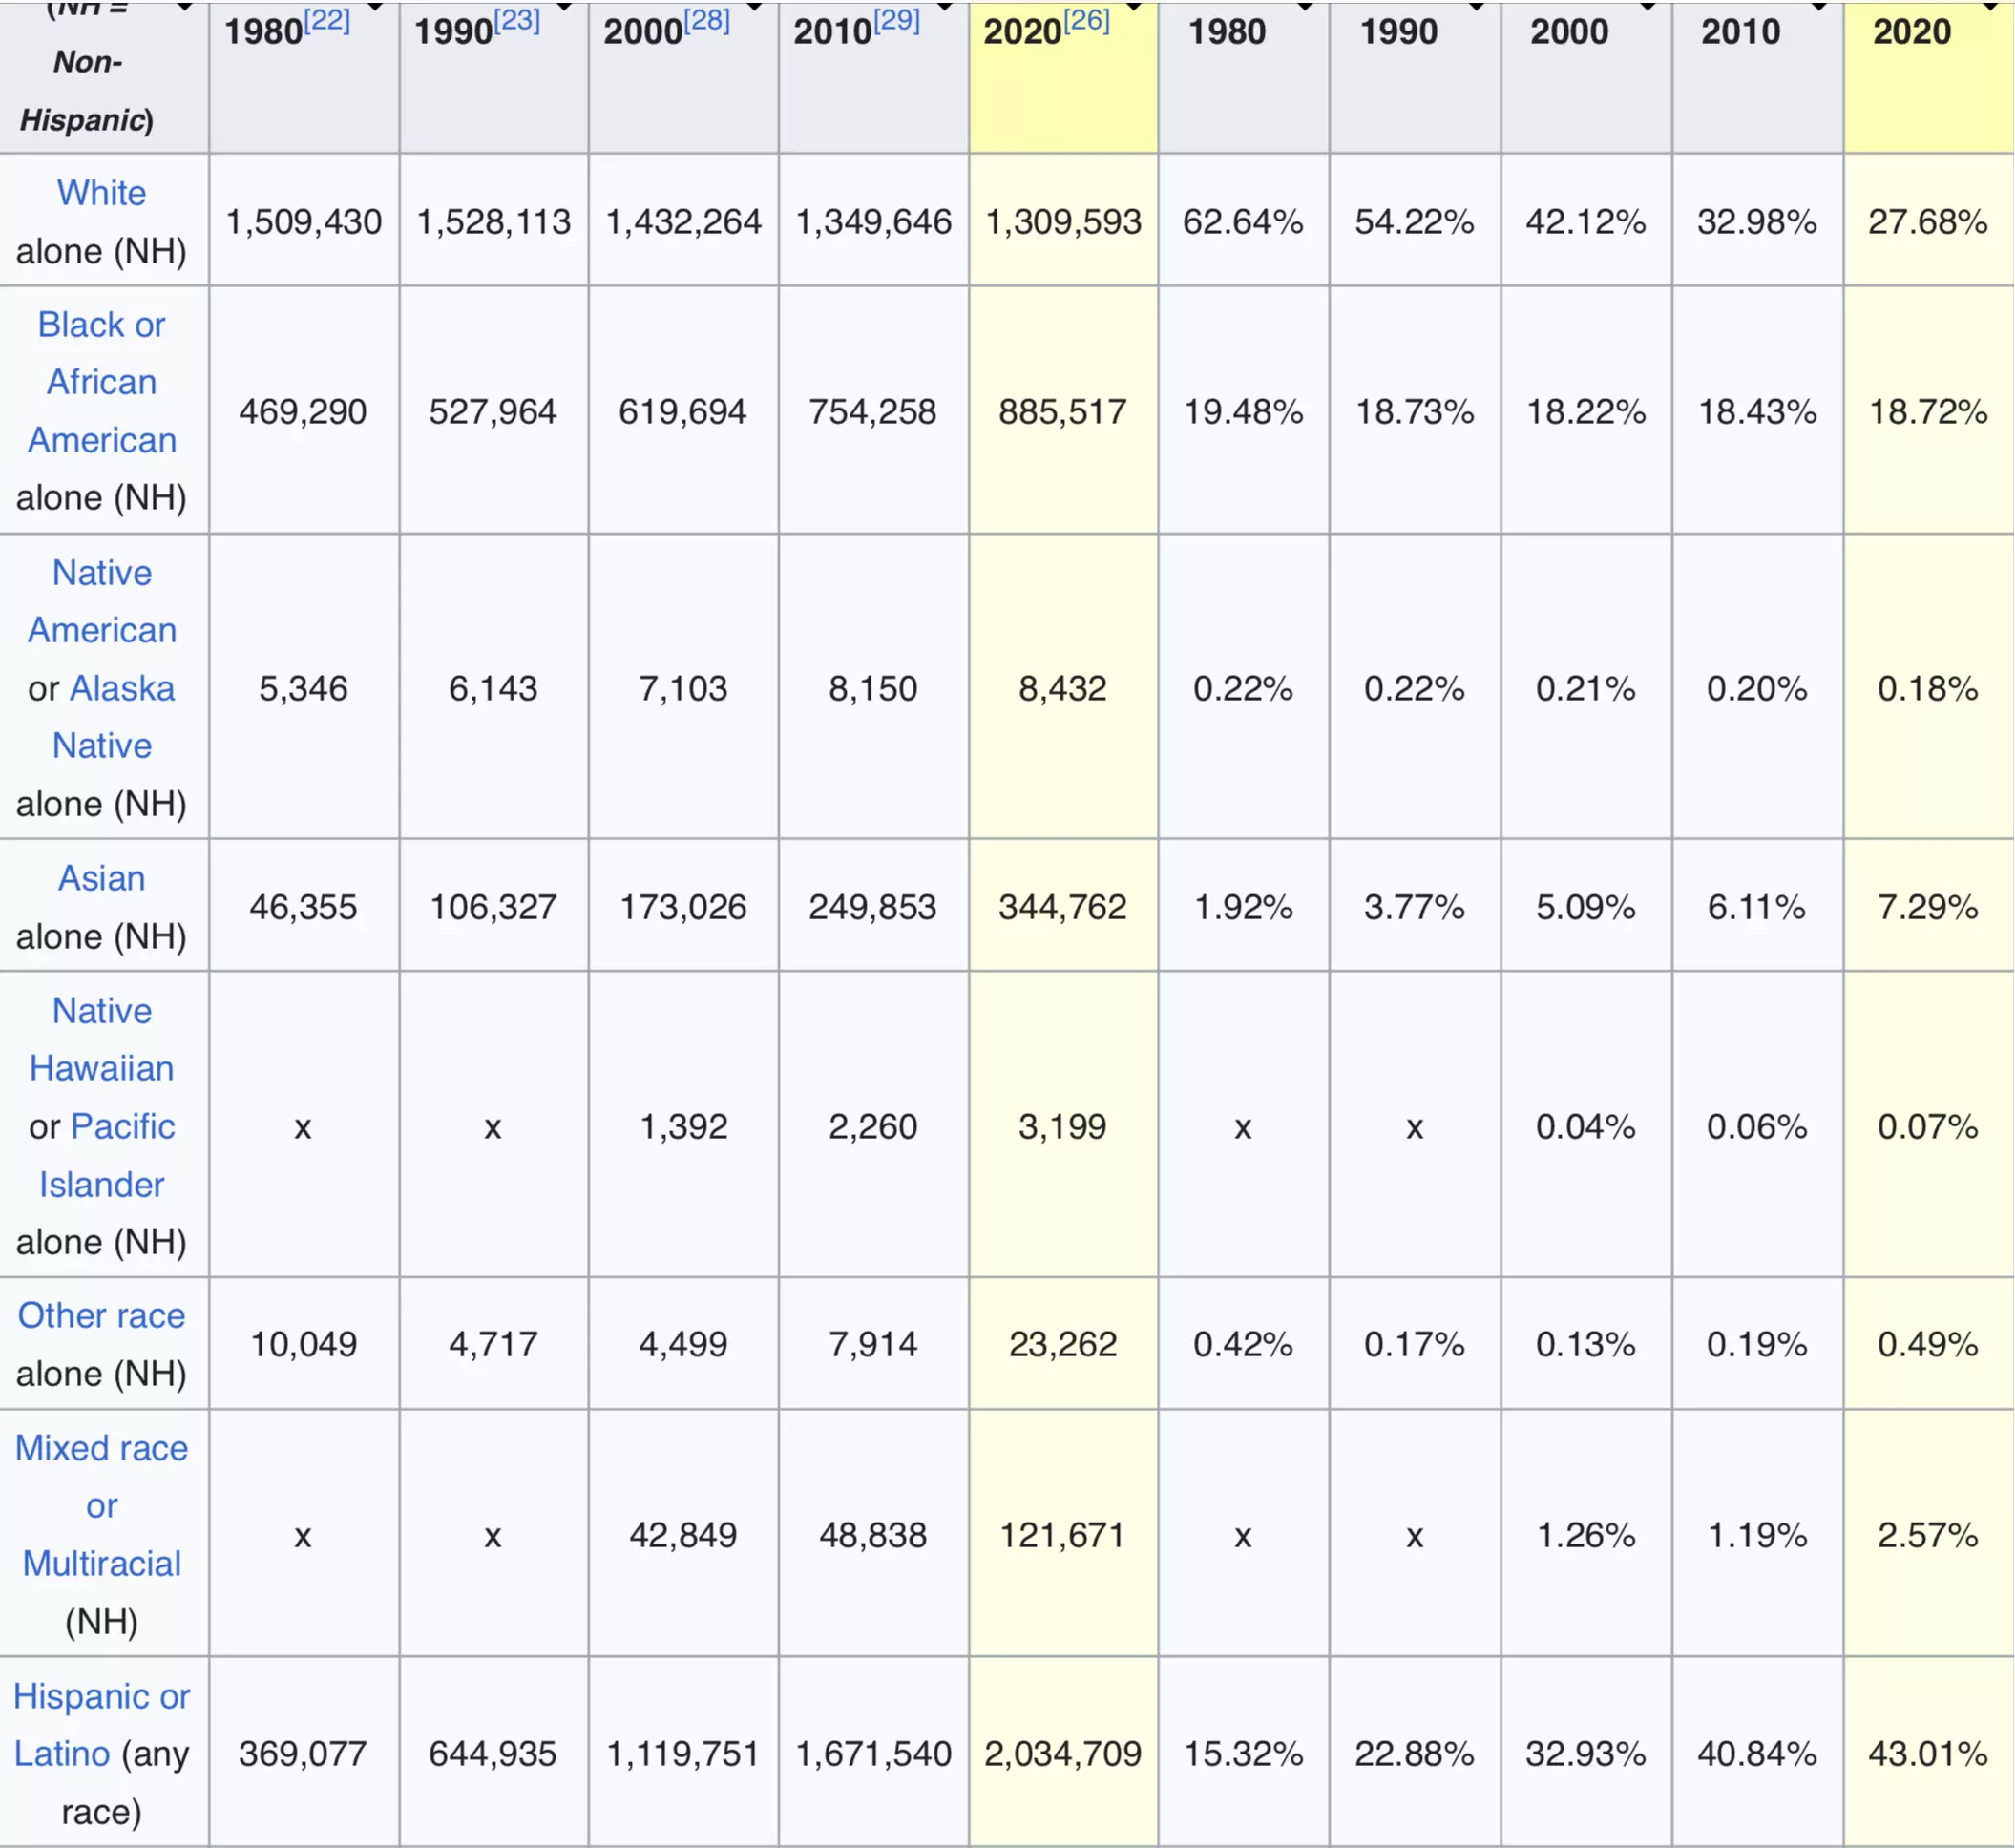The width and height of the screenshot is (2015, 1848).
Task: Open the Native American link
Action: (101, 601)
